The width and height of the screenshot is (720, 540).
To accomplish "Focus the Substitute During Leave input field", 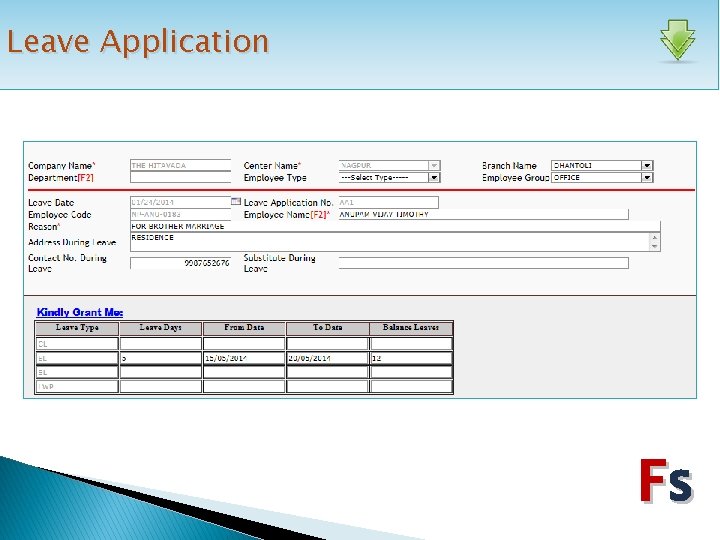I will [x=484, y=263].
